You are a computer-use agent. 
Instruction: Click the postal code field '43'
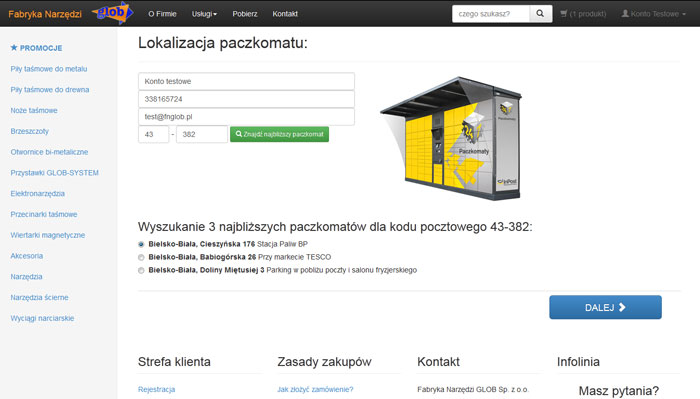coord(154,134)
